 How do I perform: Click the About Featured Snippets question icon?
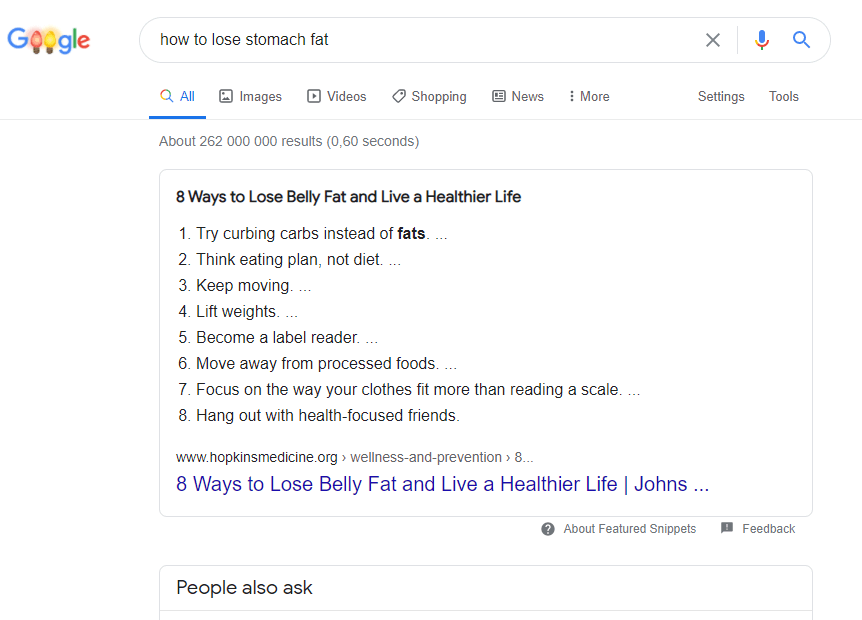pyautogui.click(x=548, y=529)
